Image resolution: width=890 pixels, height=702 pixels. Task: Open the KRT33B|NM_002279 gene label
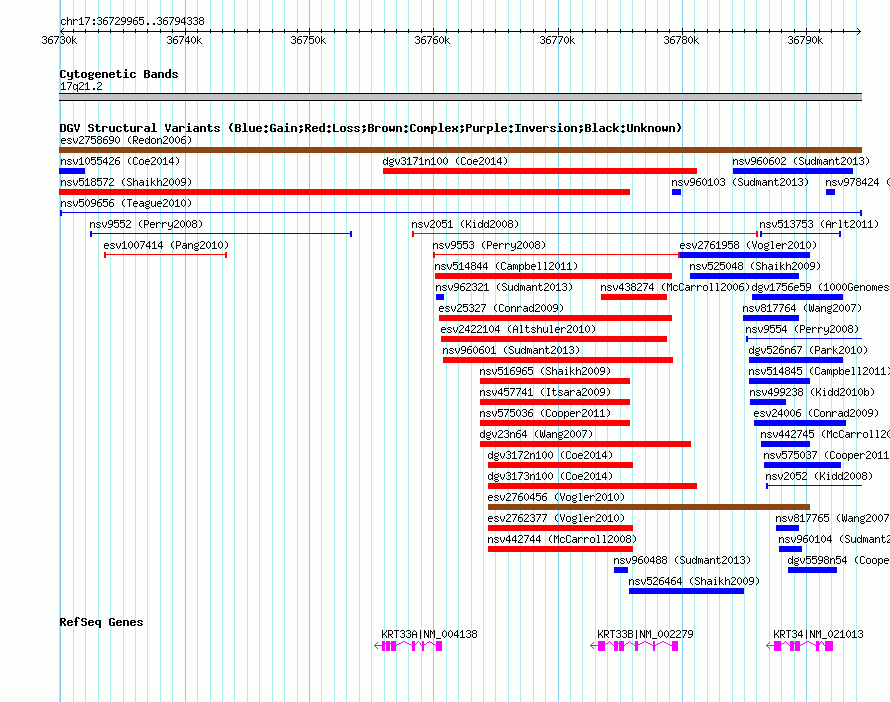(645, 634)
